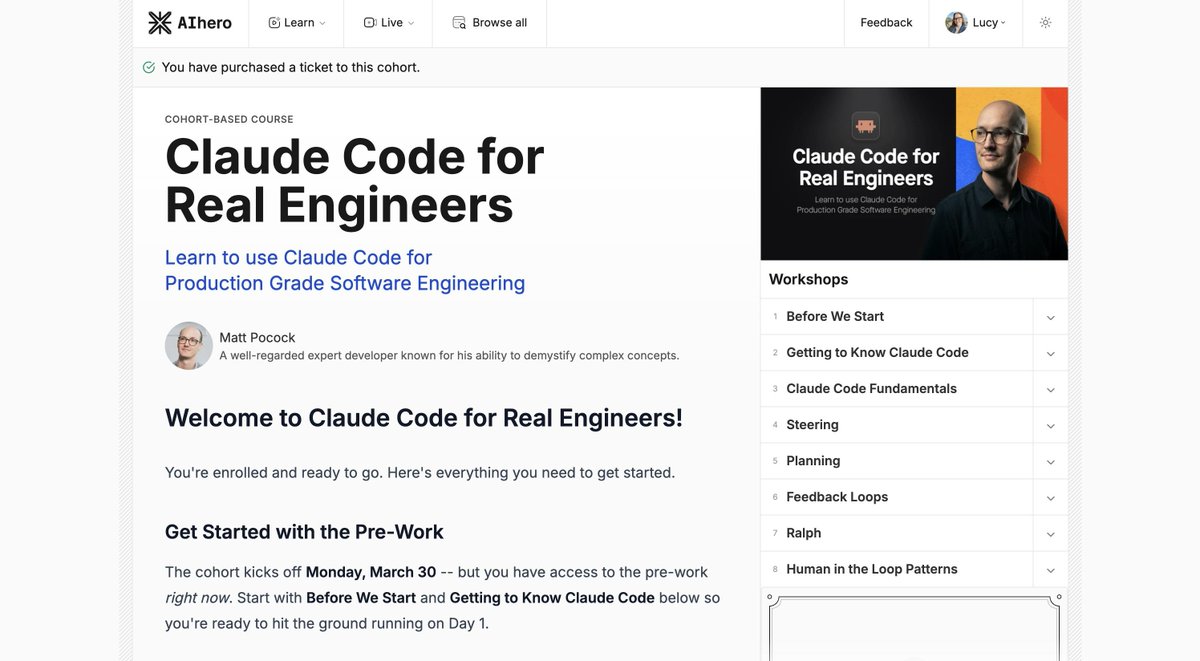Click the Browse all list icon
Viewport: 1200px width, 661px height.
pyautogui.click(x=459, y=23)
